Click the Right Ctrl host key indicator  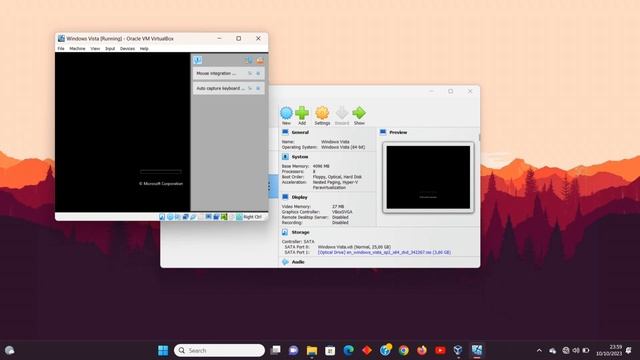click(252, 217)
